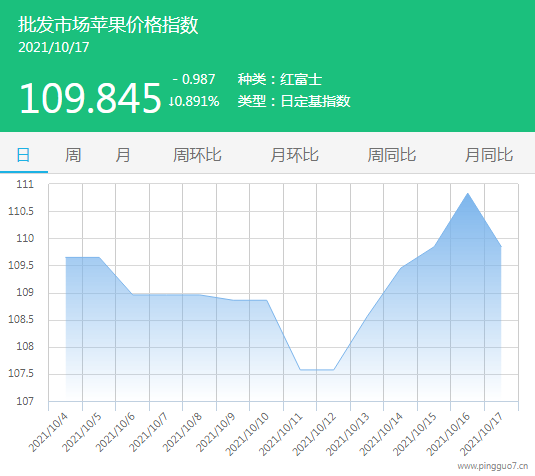Viewport: 535px width, 476px height.
Task: Click the 2021/10/4 x-axis date label
Action: click(x=48, y=433)
